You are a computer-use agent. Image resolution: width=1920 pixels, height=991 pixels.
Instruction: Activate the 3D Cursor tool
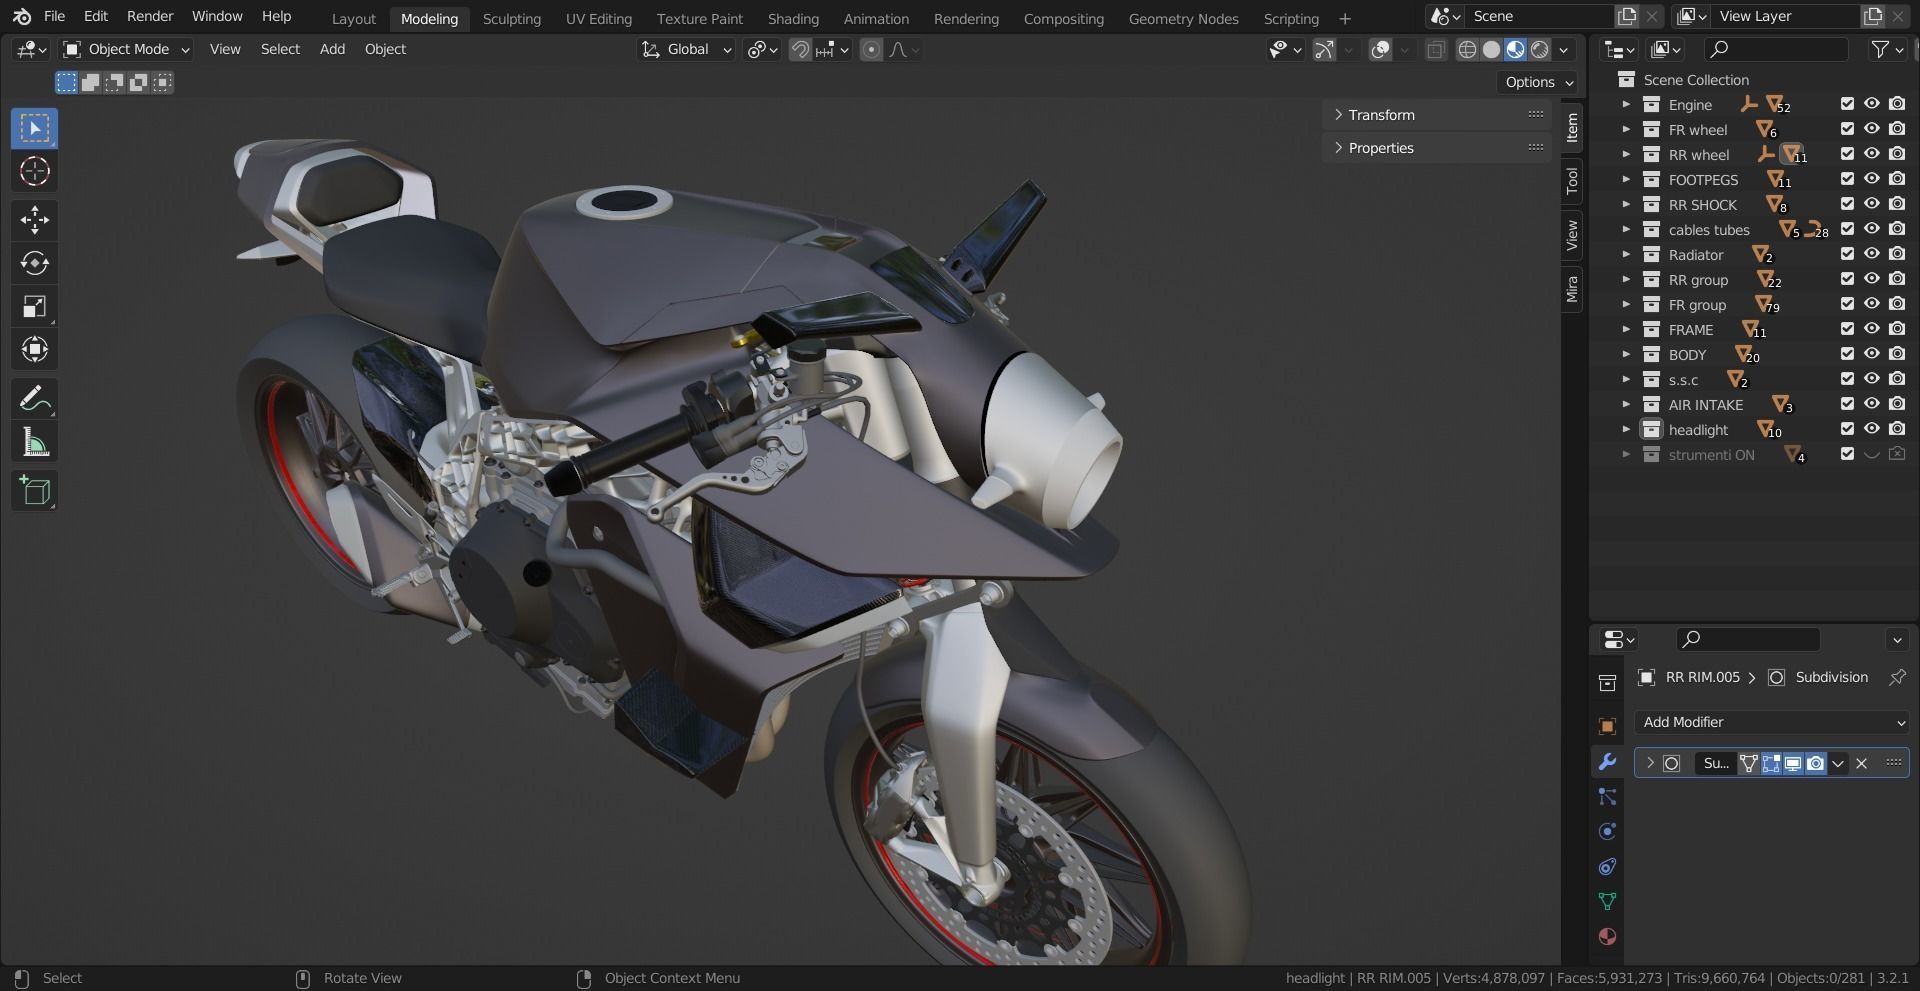(35, 171)
